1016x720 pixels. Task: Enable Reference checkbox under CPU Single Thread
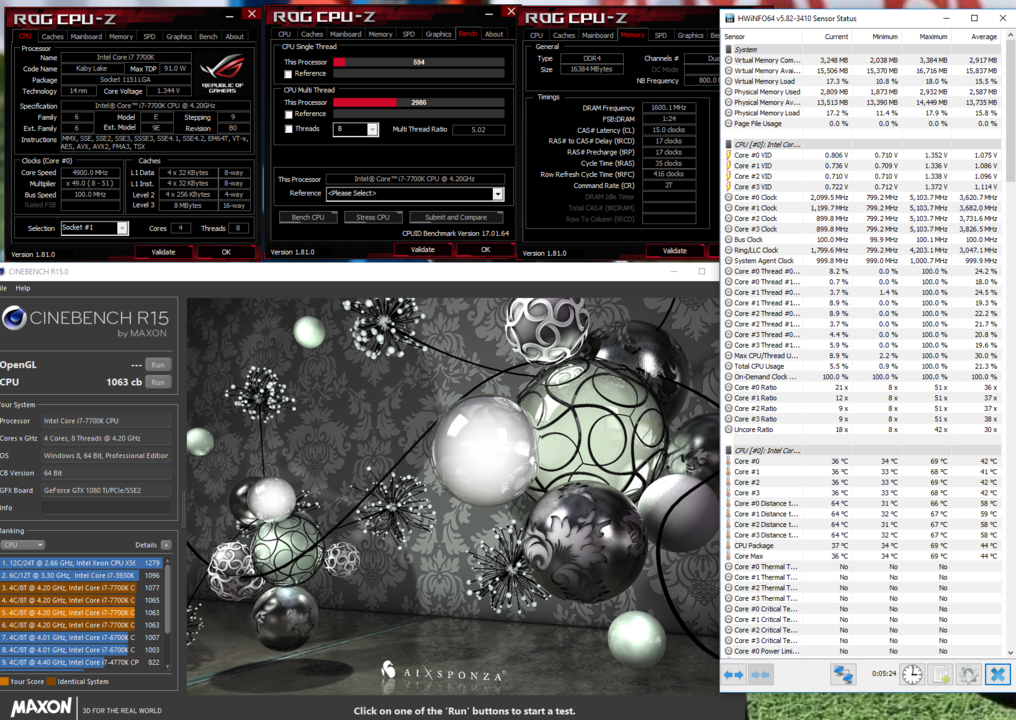click(x=288, y=75)
